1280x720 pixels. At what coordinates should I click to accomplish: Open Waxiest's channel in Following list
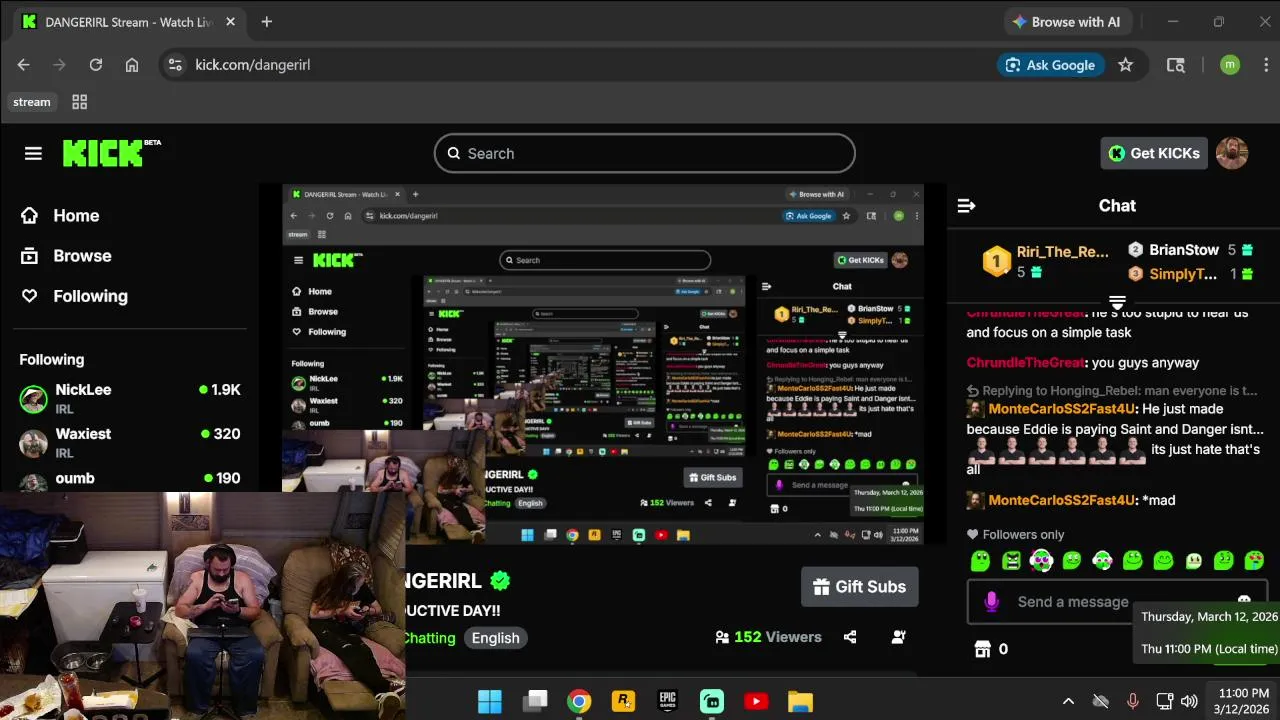point(130,442)
